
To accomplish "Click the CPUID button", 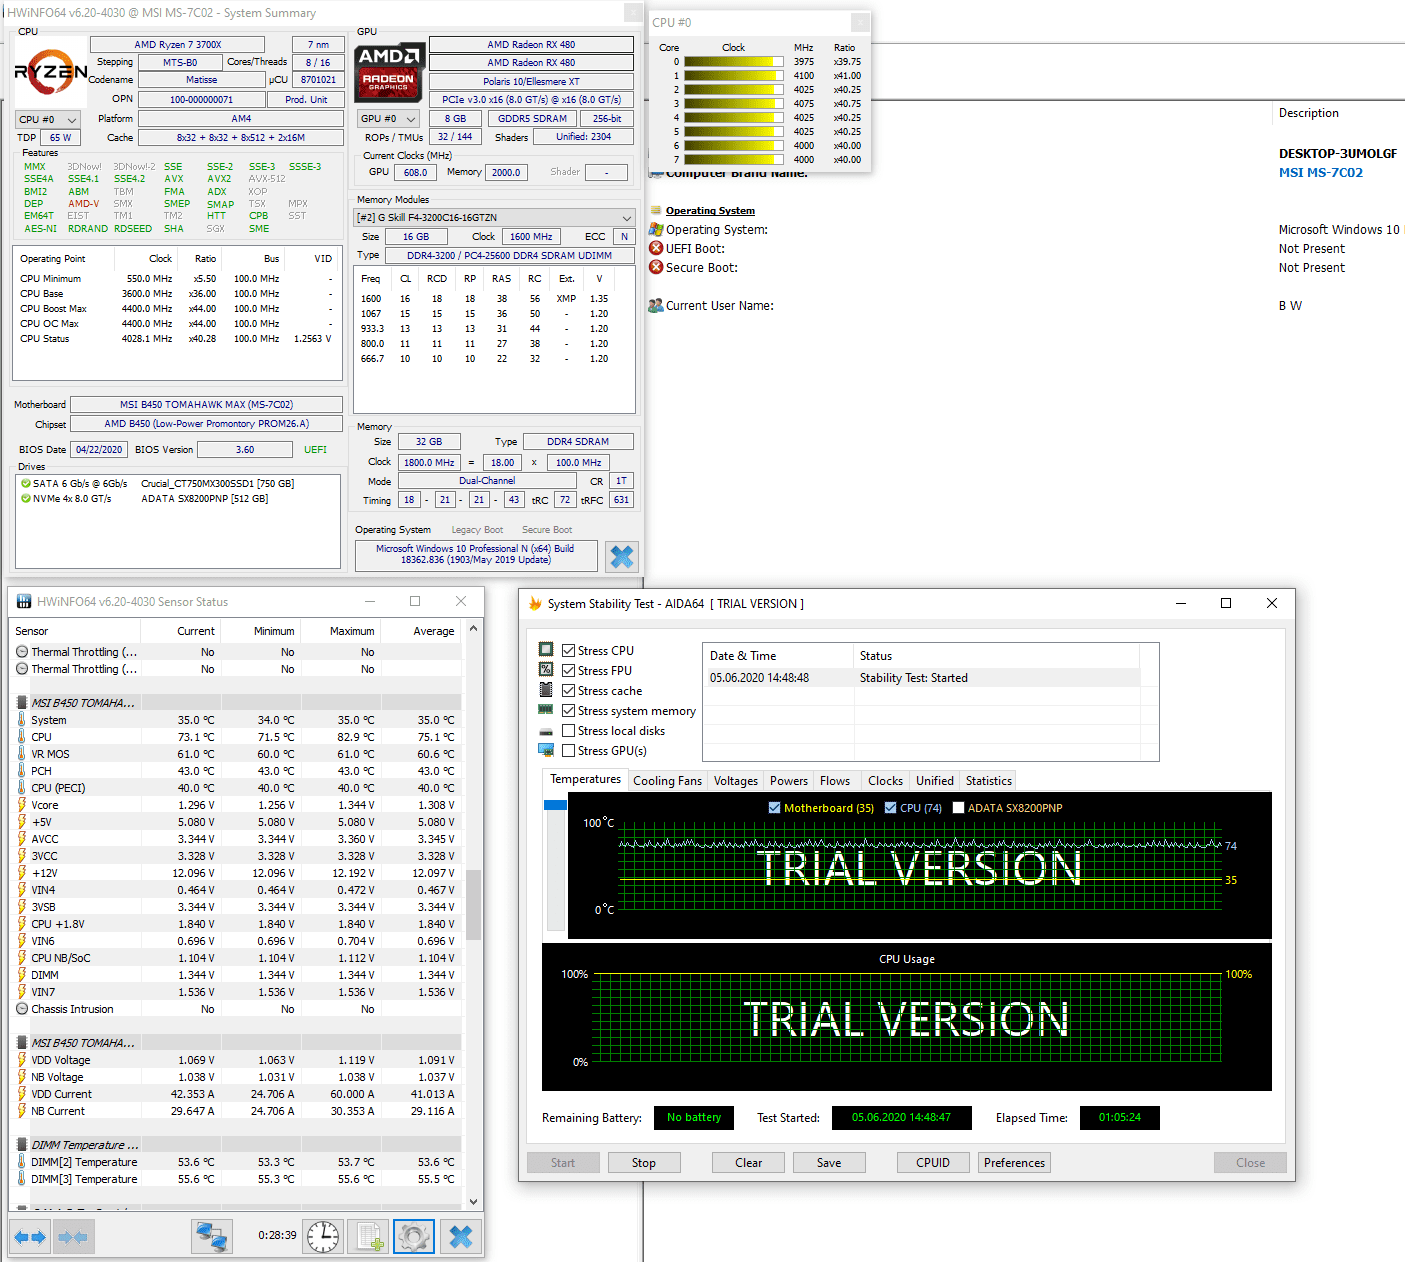I will (933, 1162).
